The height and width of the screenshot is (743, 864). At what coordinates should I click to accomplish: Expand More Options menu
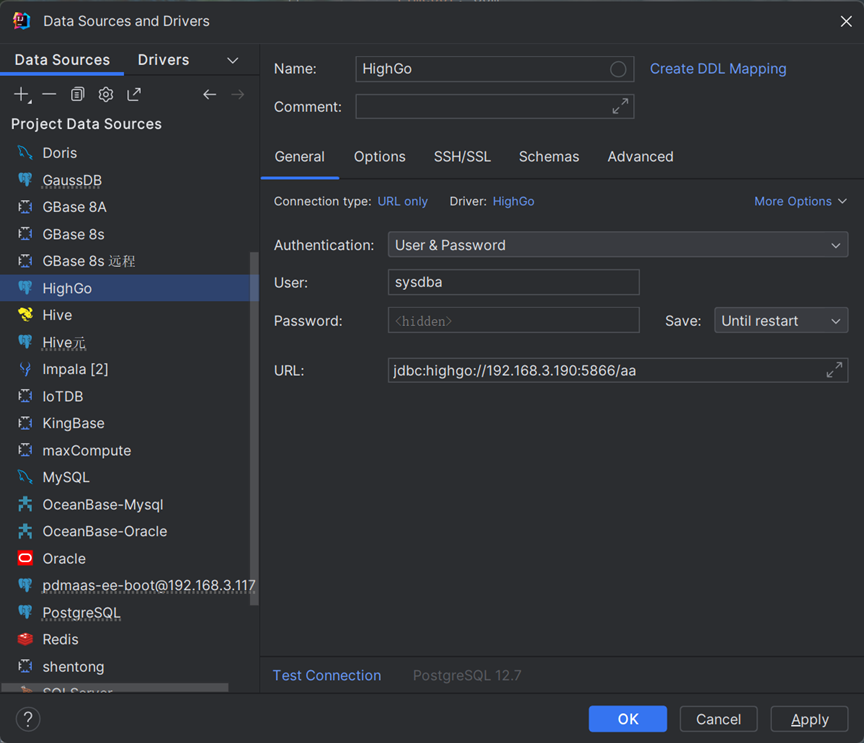(x=800, y=201)
